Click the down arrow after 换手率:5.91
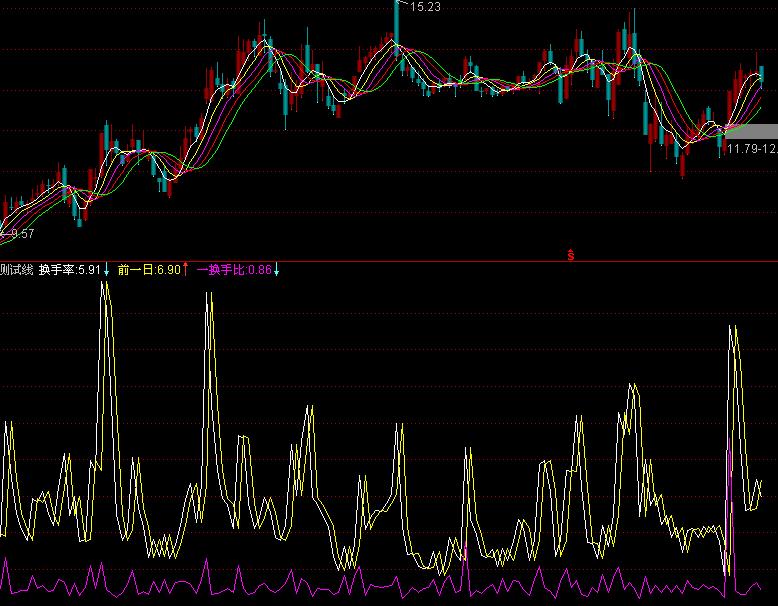This screenshot has height=606, width=778. coord(106,270)
